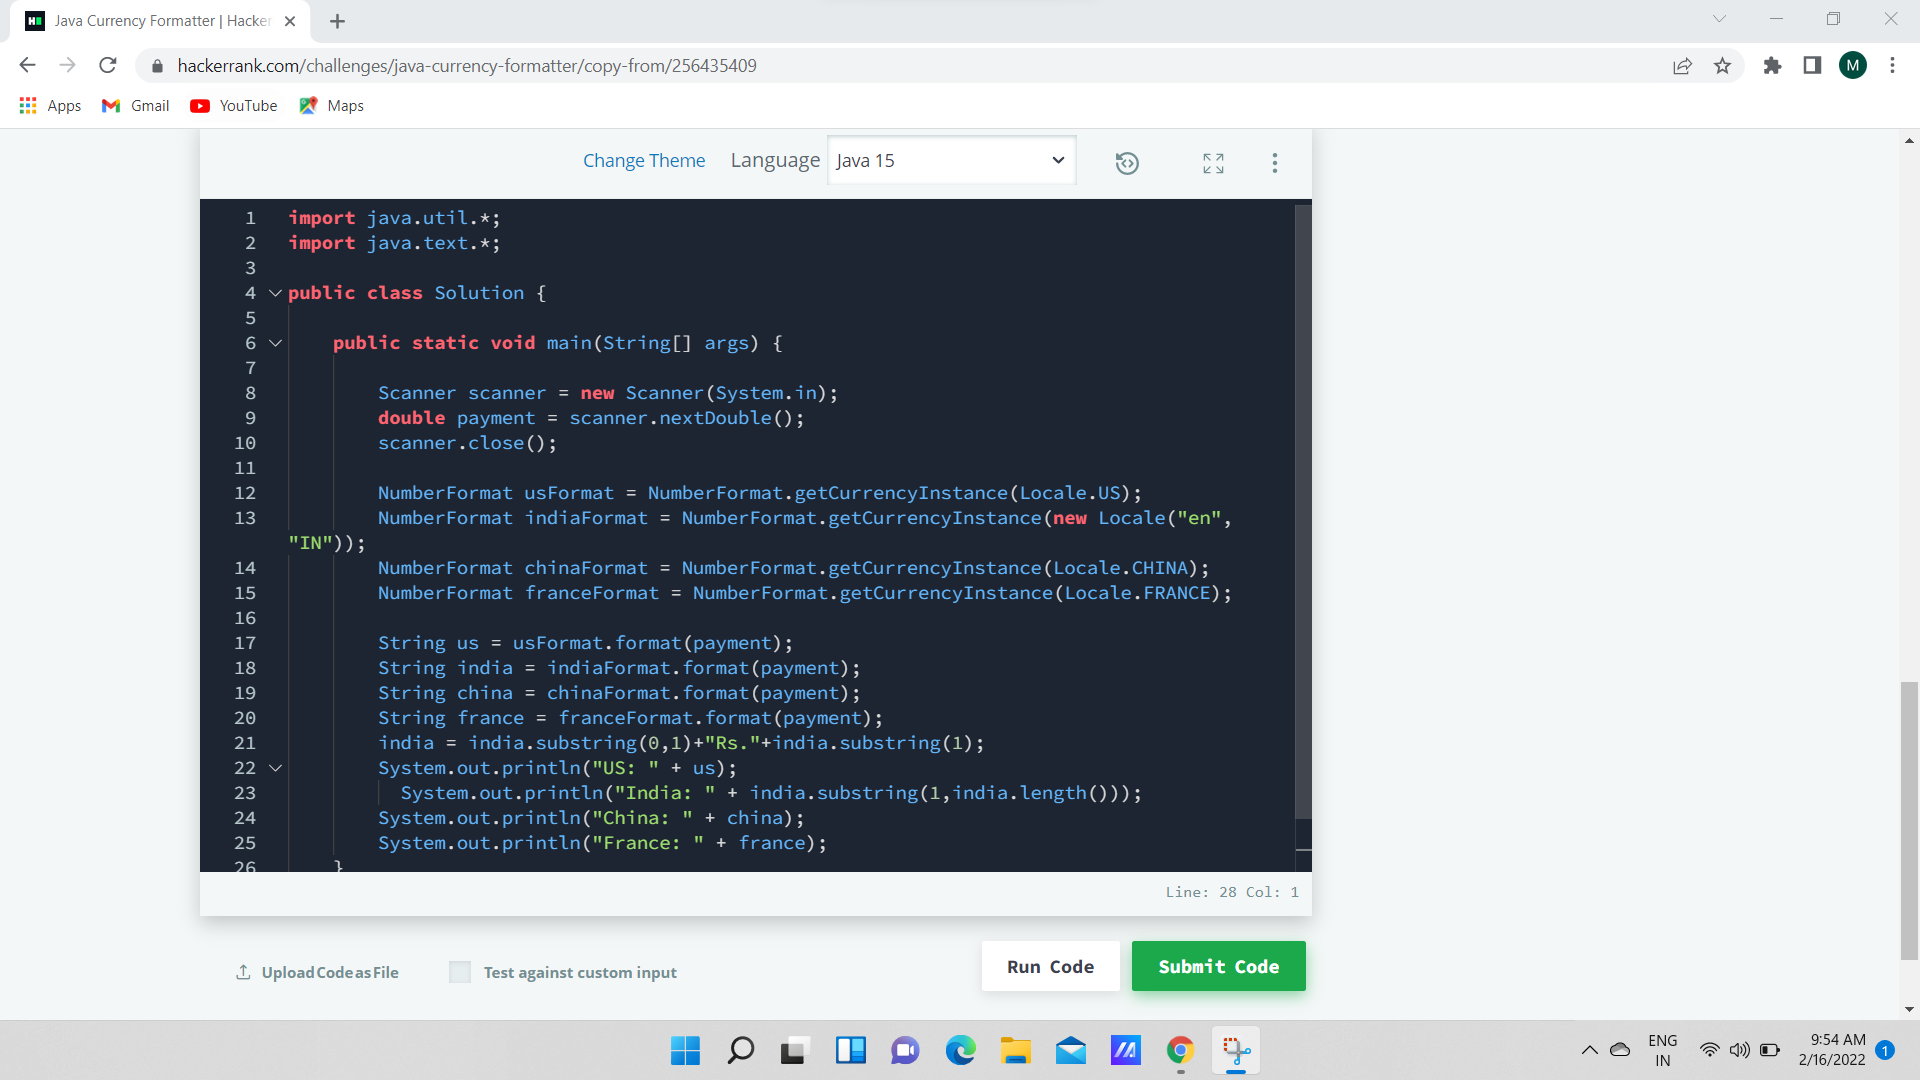This screenshot has height=1080, width=1920.
Task: Click Change Theme link
Action: pos(644,161)
